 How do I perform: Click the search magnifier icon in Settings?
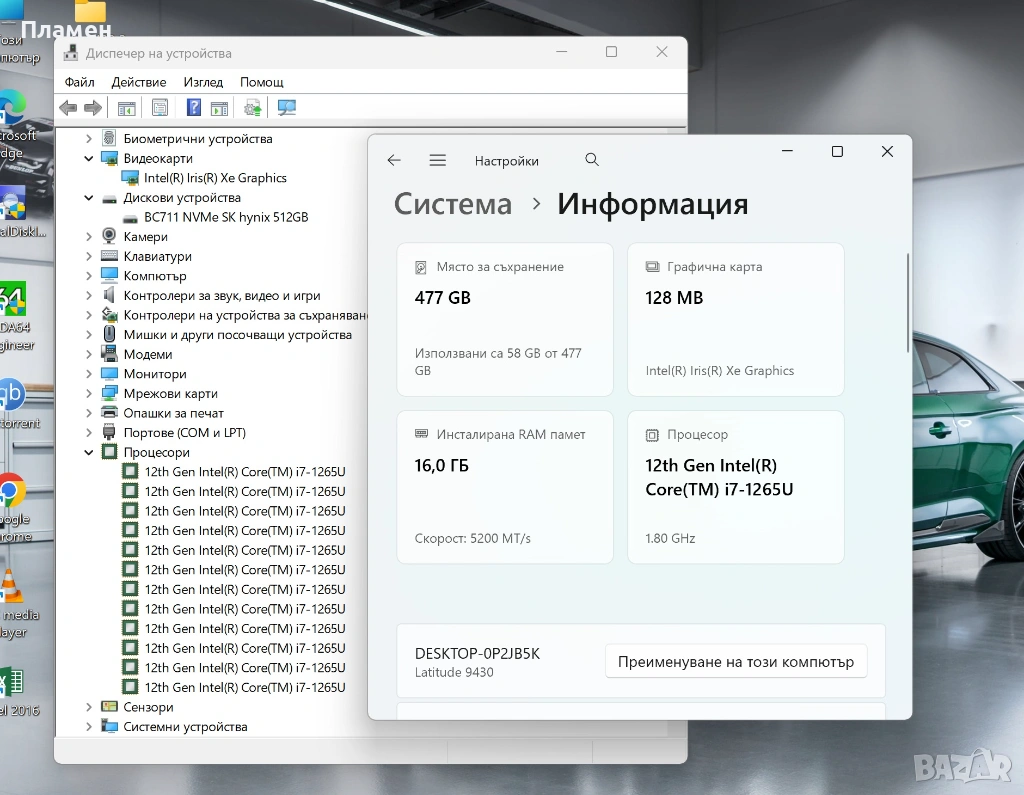pyautogui.click(x=592, y=160)
